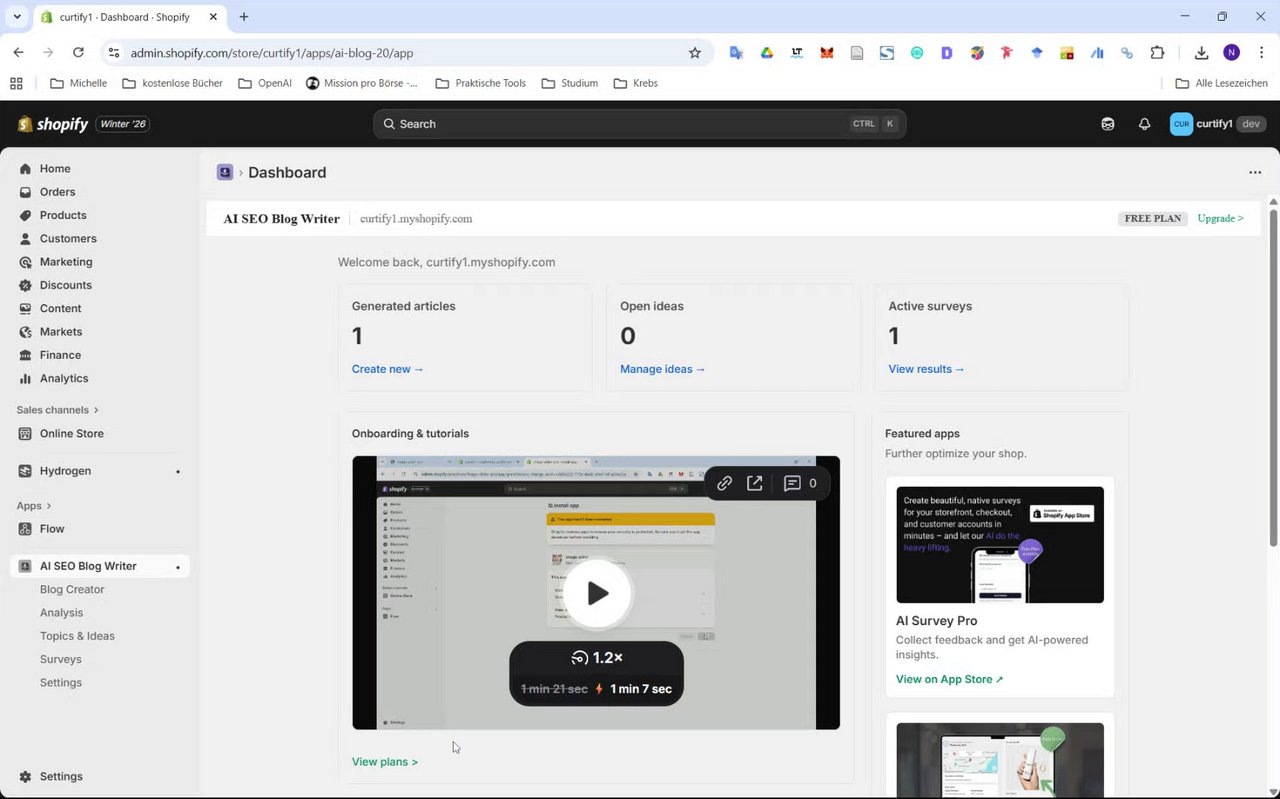This screenshot has width=1280, height=799.
Task: Open the curtify1 store account menu
Action: click(x=1216, y=124)
